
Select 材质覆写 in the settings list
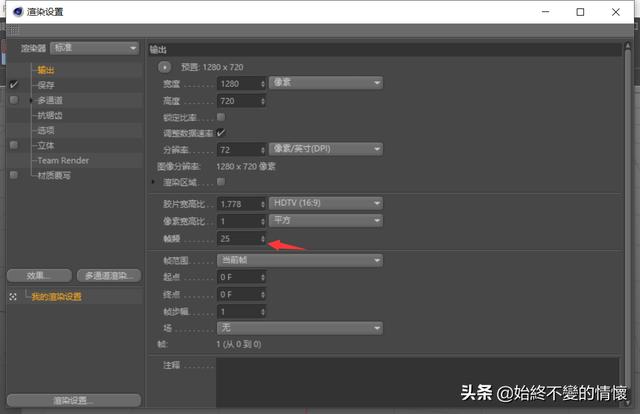coord(54,176)
